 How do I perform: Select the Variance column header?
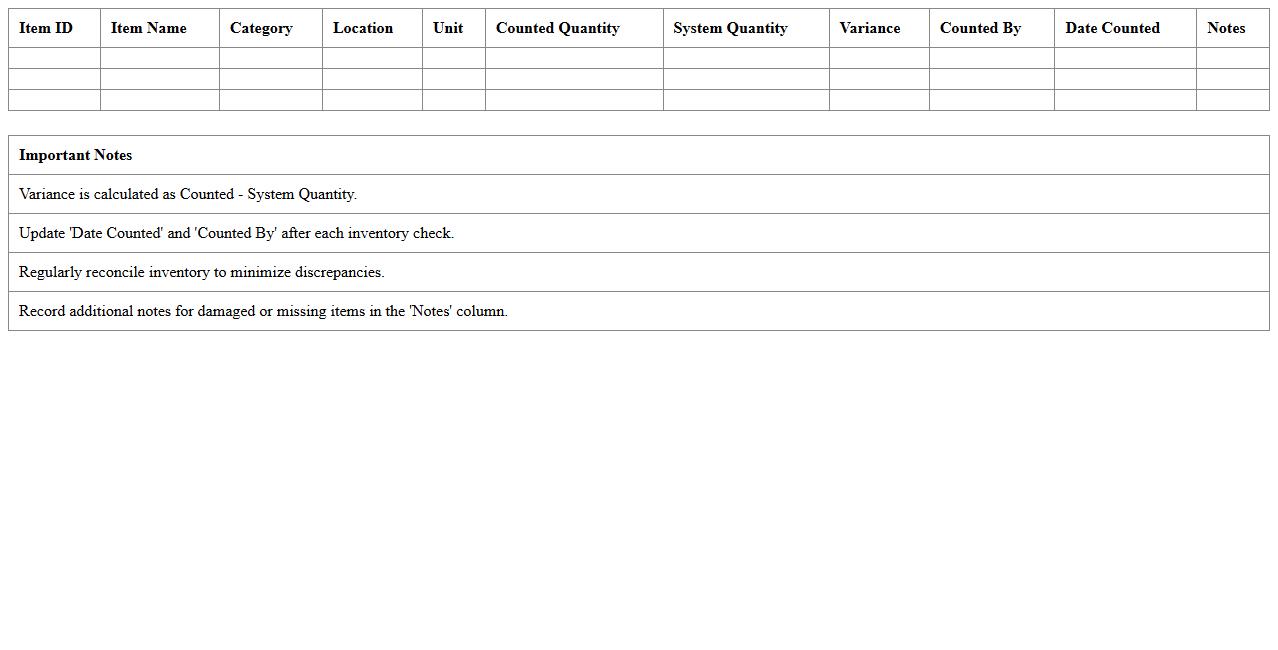[869, 28]
